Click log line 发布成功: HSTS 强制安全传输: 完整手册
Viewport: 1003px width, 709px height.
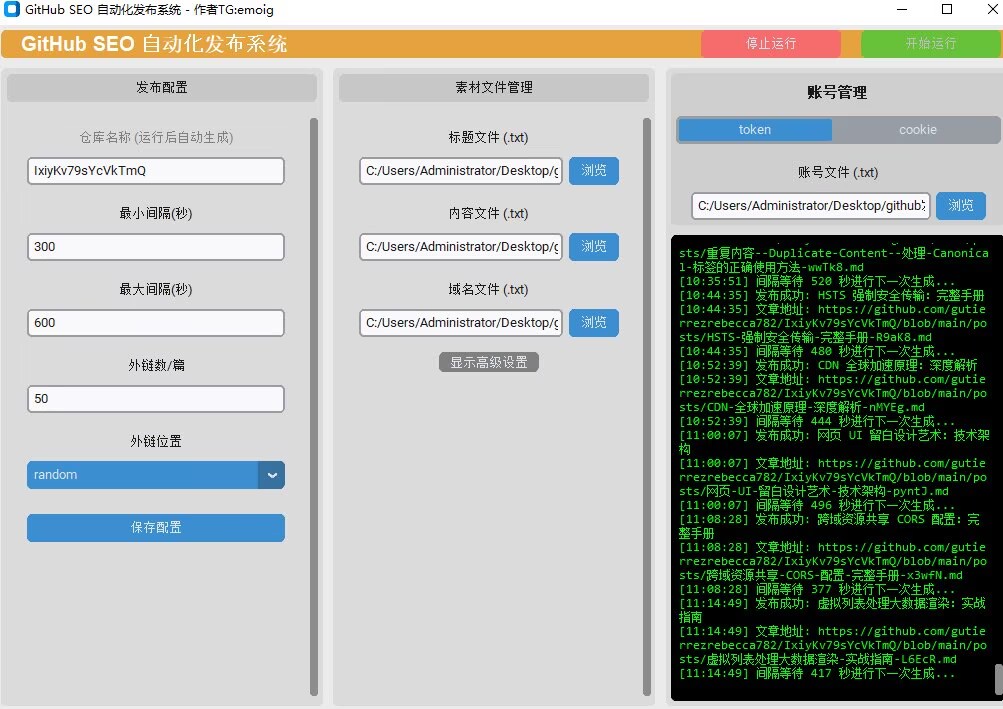[x=832, y=296]
